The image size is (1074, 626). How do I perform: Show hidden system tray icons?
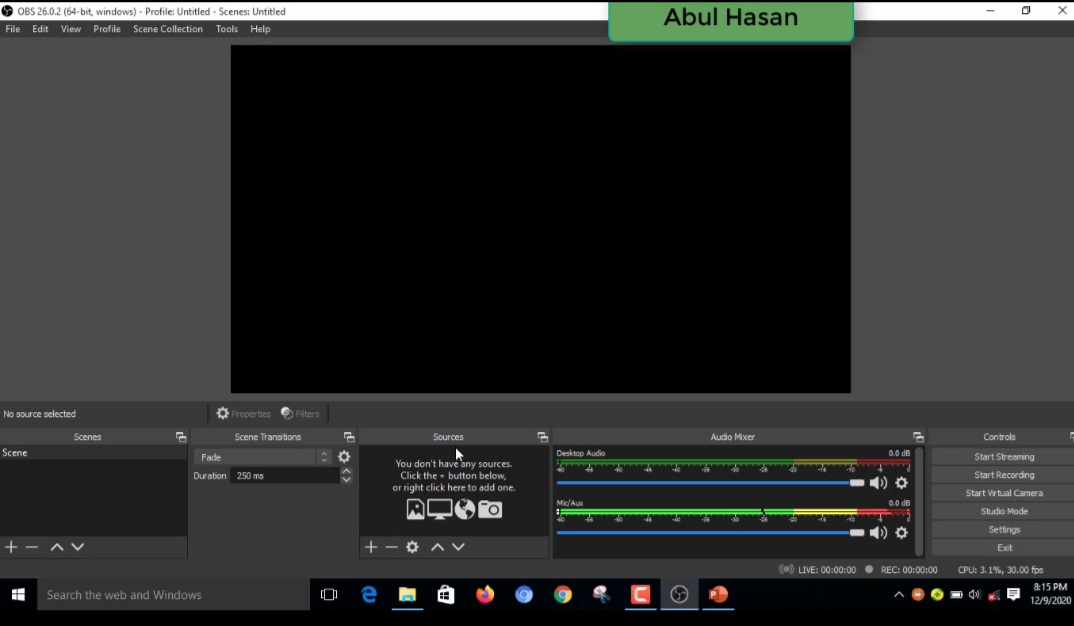(x=899, y=594)
